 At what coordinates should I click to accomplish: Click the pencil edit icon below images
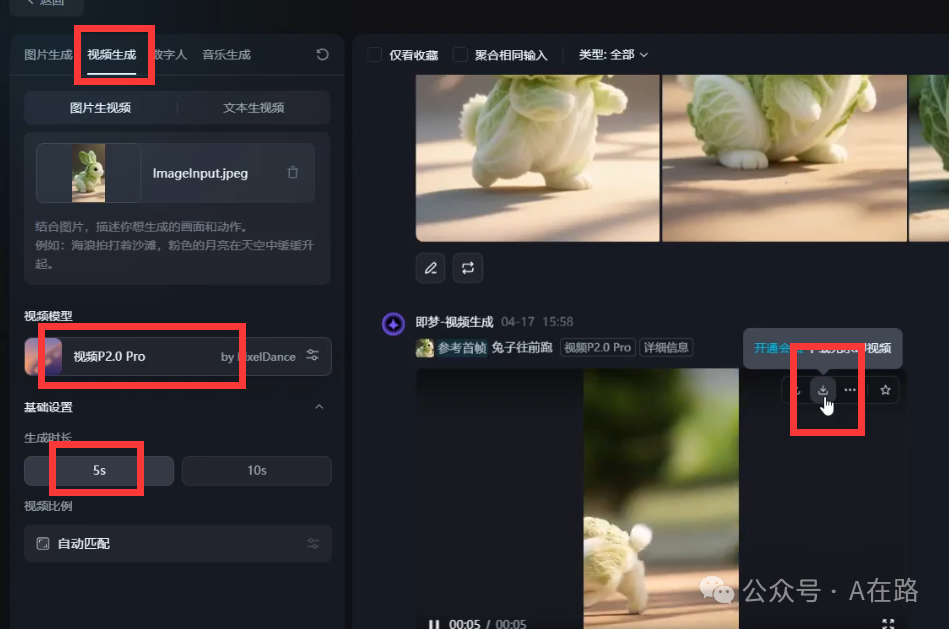click(430, 268)
